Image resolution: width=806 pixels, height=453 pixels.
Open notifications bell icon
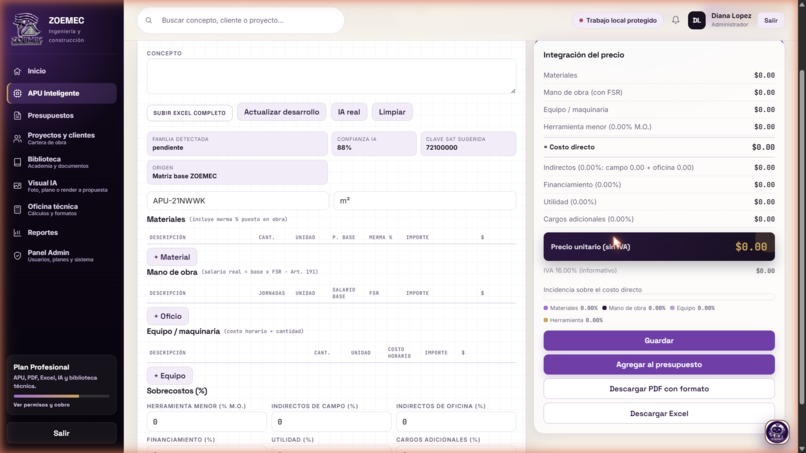675,20
